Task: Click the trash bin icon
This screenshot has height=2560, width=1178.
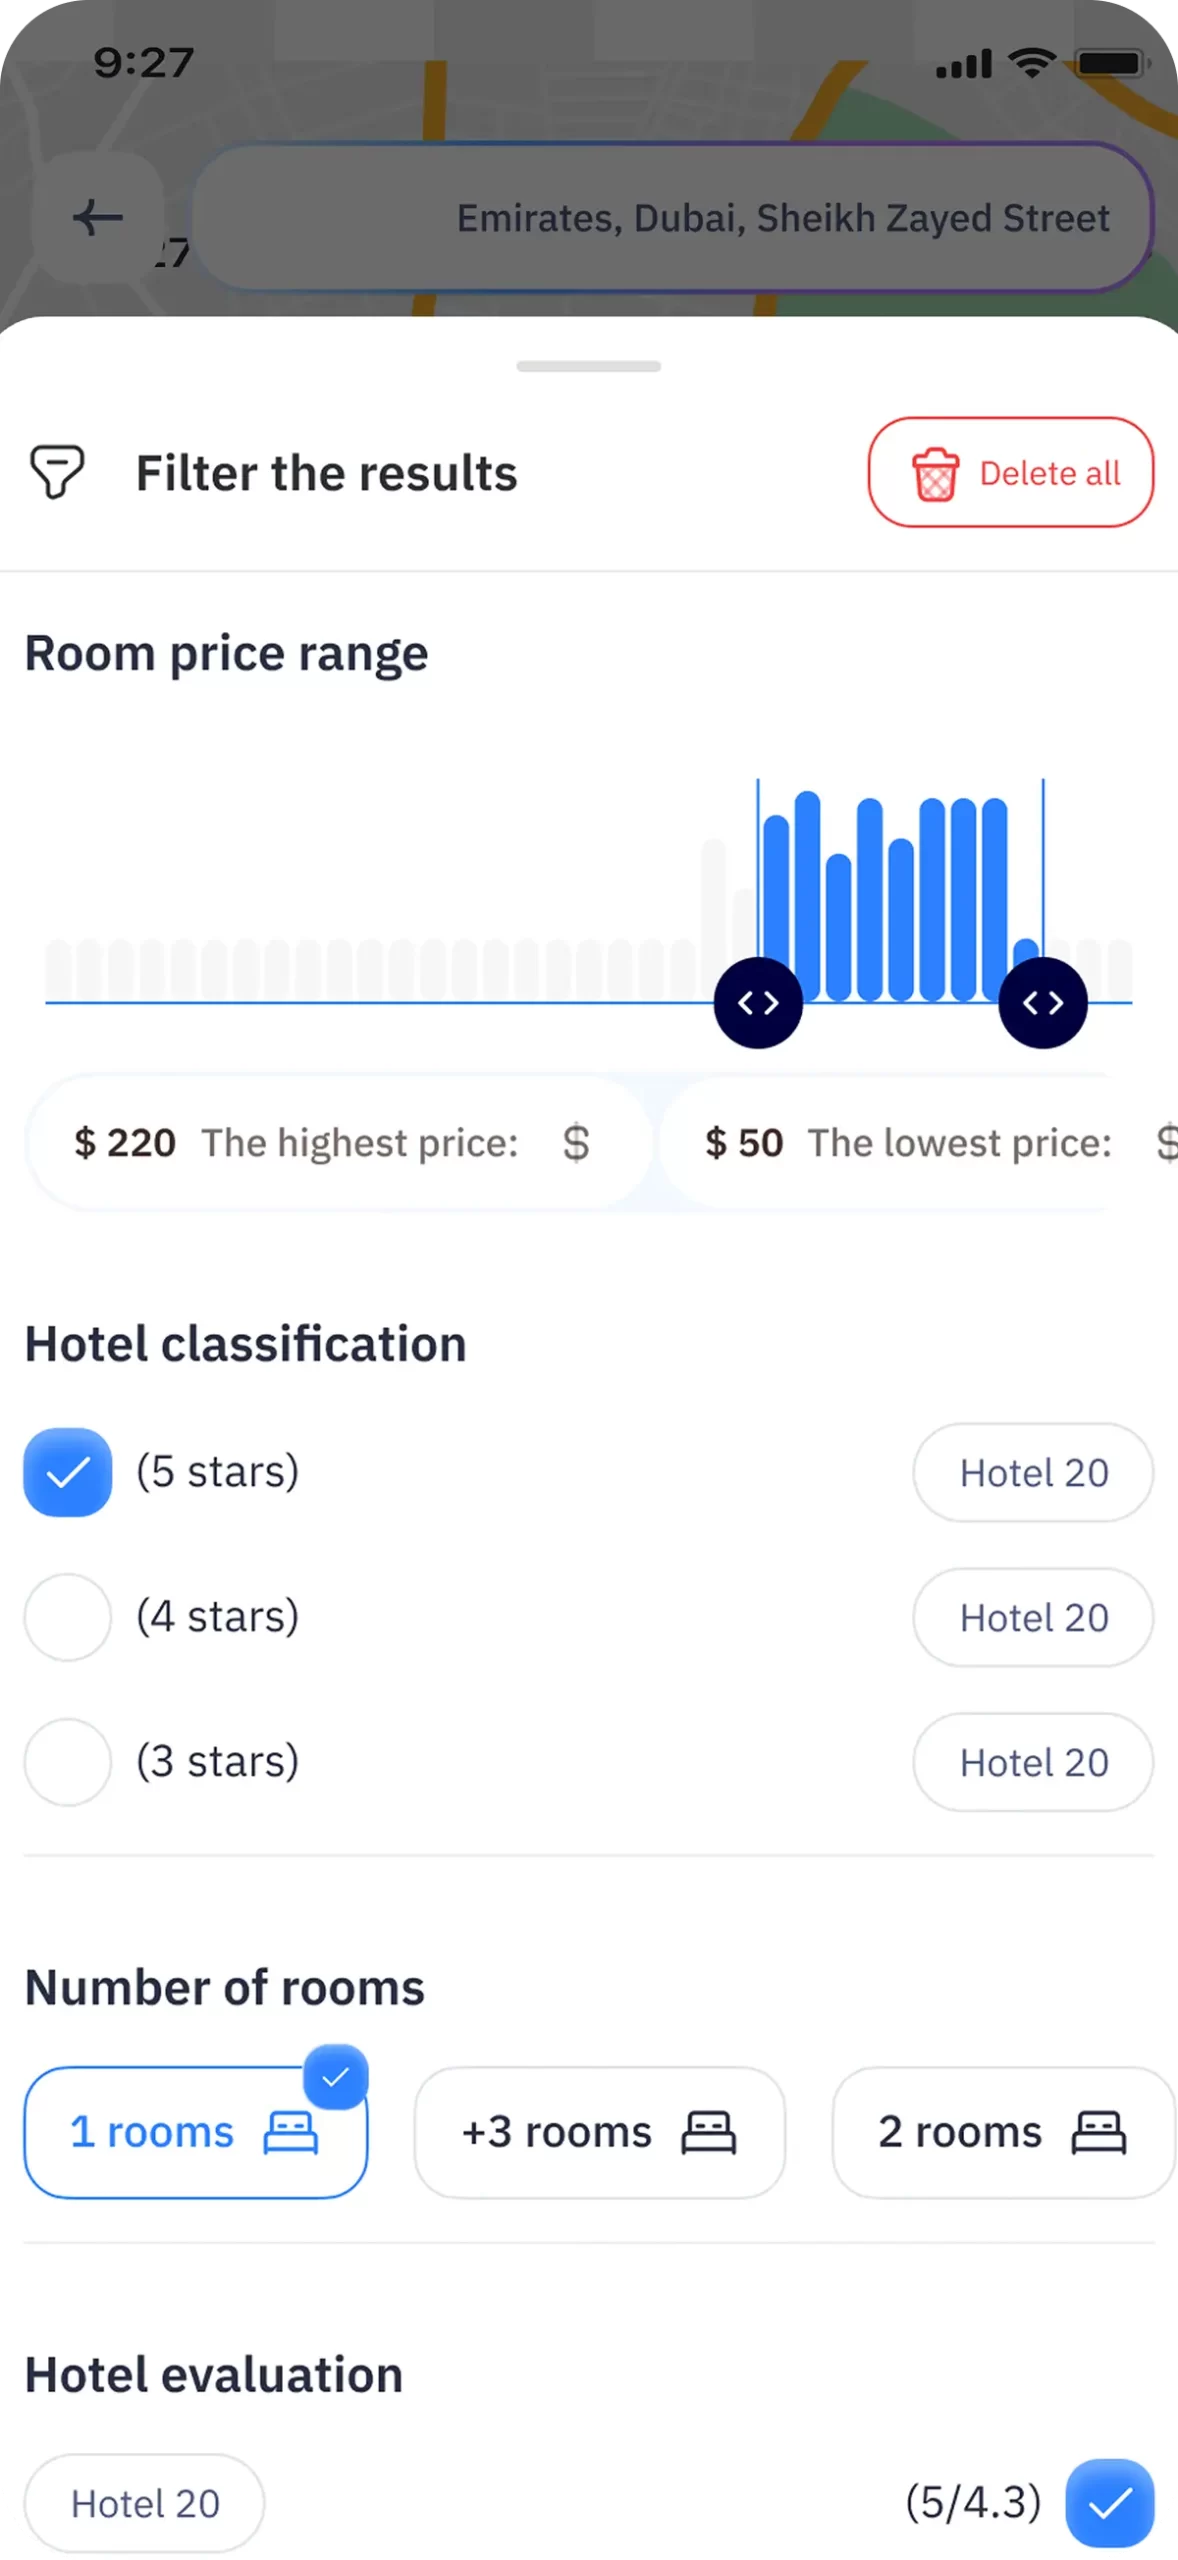Action: coord(935,474)
